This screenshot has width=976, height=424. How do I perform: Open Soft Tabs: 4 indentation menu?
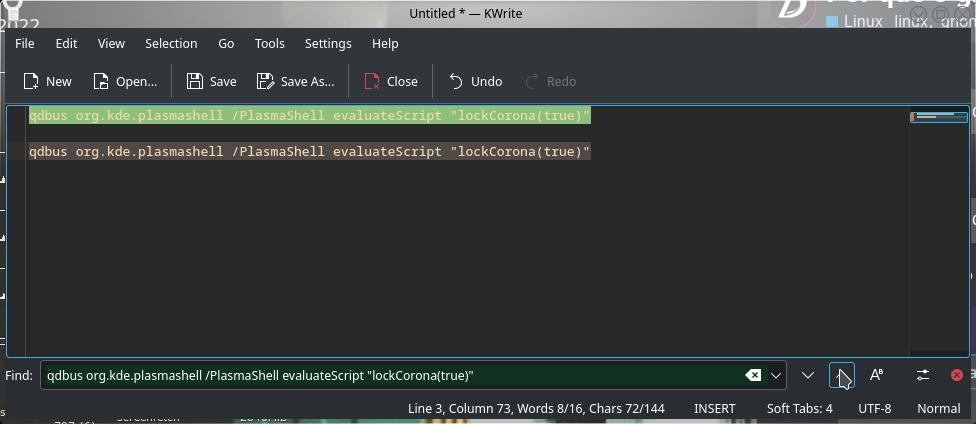[799, 409]
